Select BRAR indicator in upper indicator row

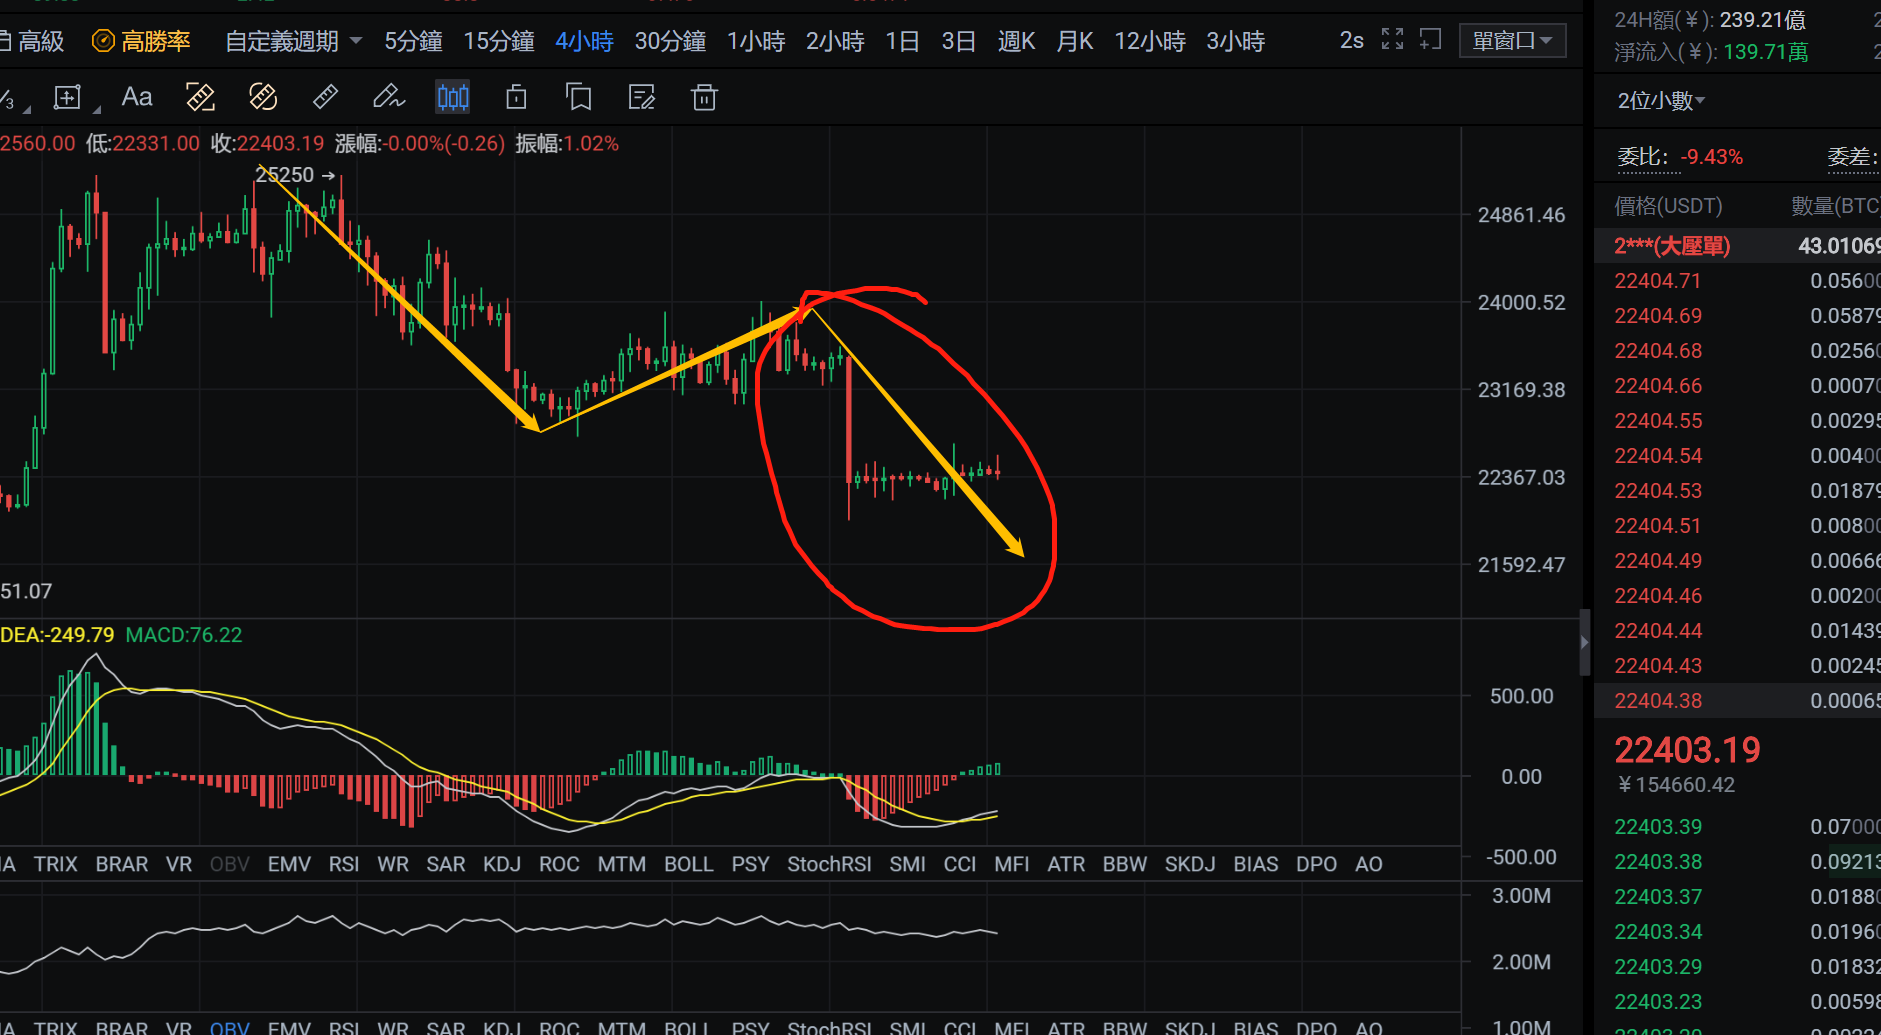click(121, 864)
